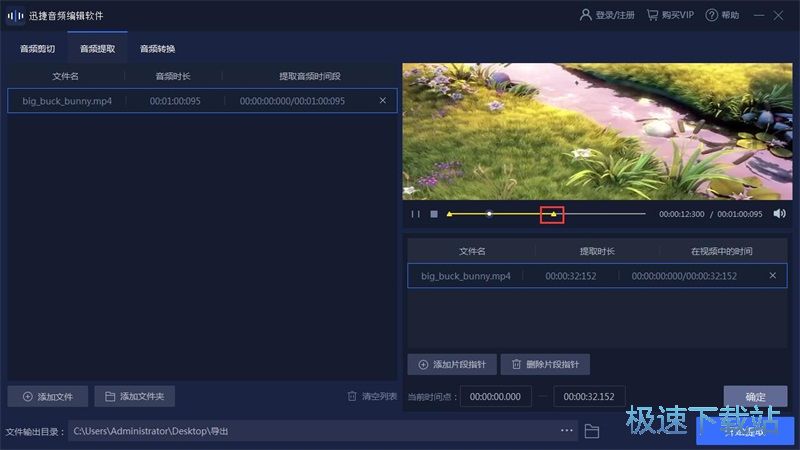Screen dimensions: 800x450
Task: Click the 在视频中的时间 column header
Action: (721, 251)
